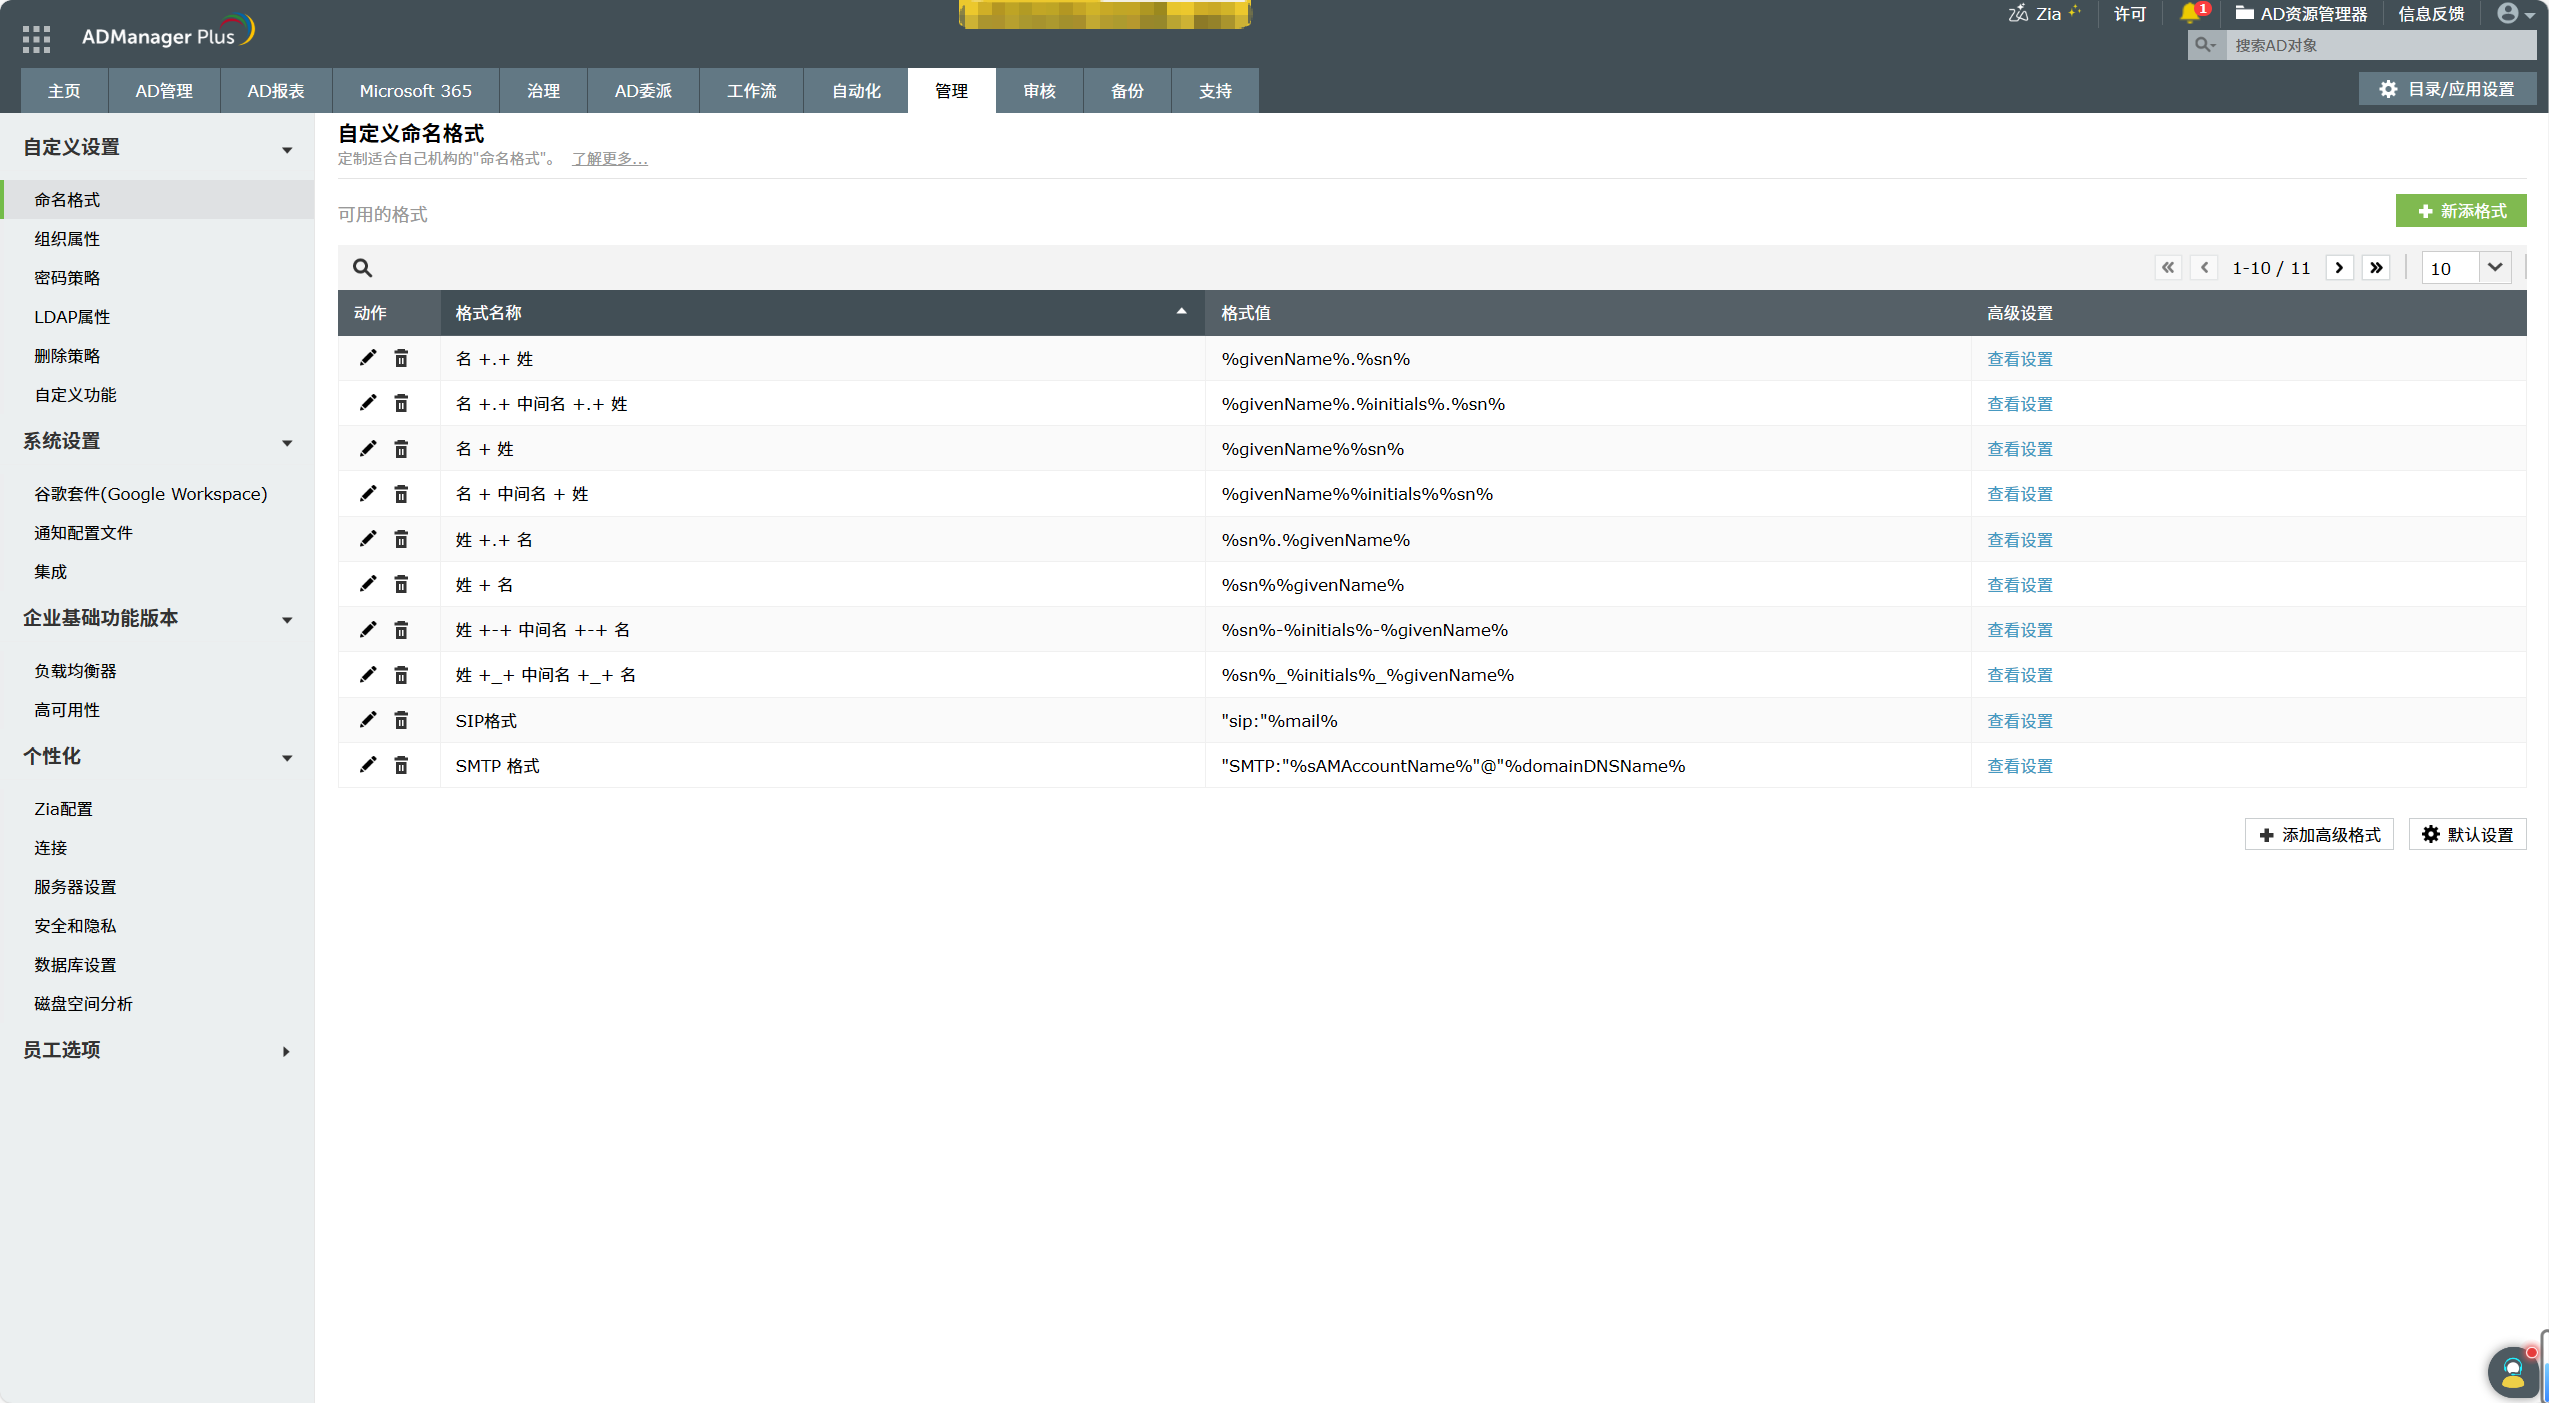
Task: Open the page size dropdown showing 10
Action: [2464, 267]
